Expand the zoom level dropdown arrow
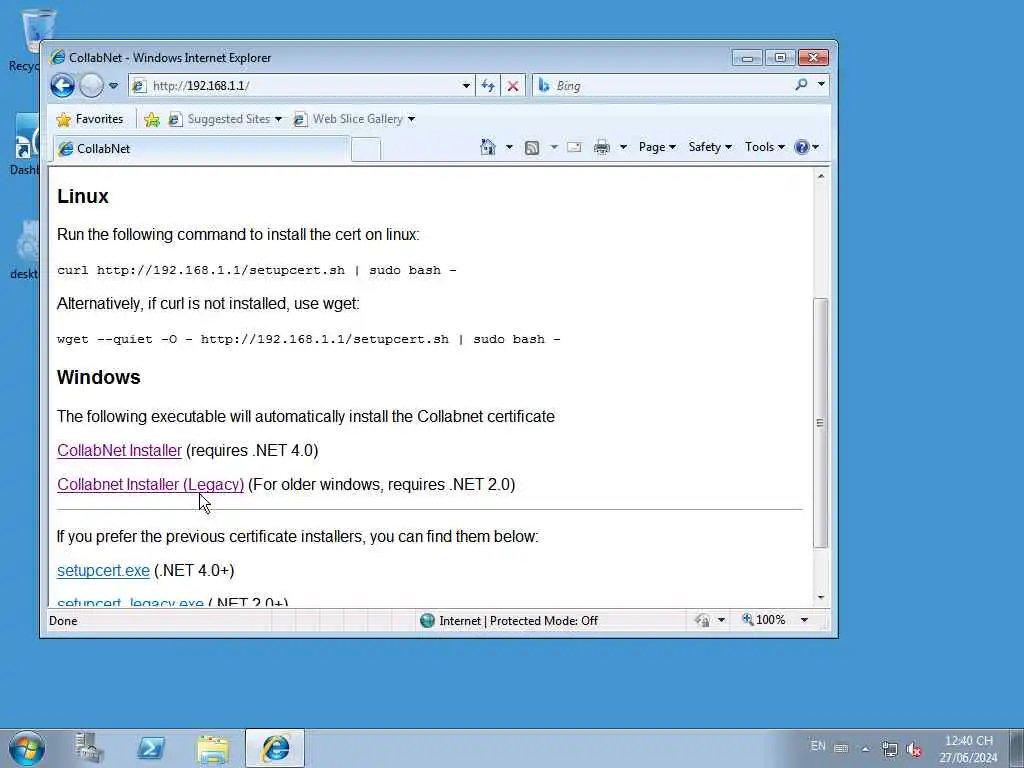The height and width of the screenshot is (768, 1024). click(x=805, y=620)
